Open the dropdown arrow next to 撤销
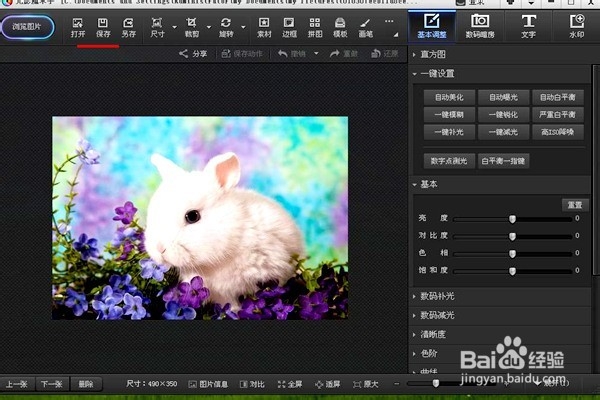 [316, 53]
